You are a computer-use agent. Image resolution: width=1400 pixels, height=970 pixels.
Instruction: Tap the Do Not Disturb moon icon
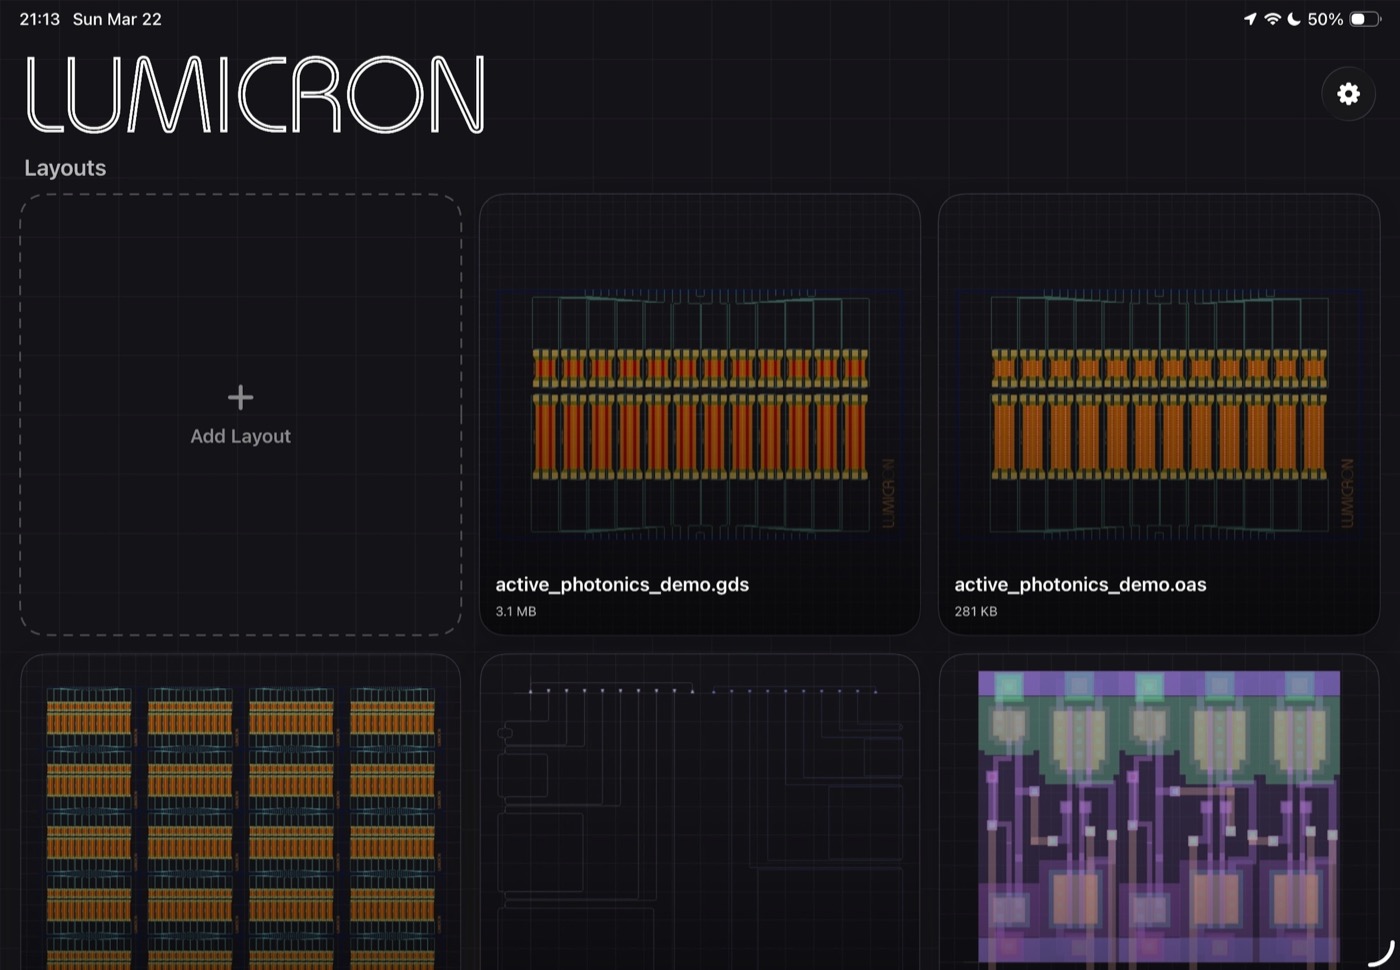pos(1294,19)
